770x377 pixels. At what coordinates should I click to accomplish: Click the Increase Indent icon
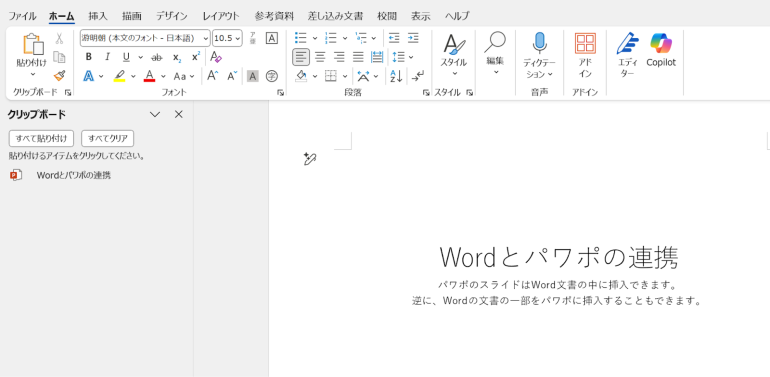coord(413,38)
